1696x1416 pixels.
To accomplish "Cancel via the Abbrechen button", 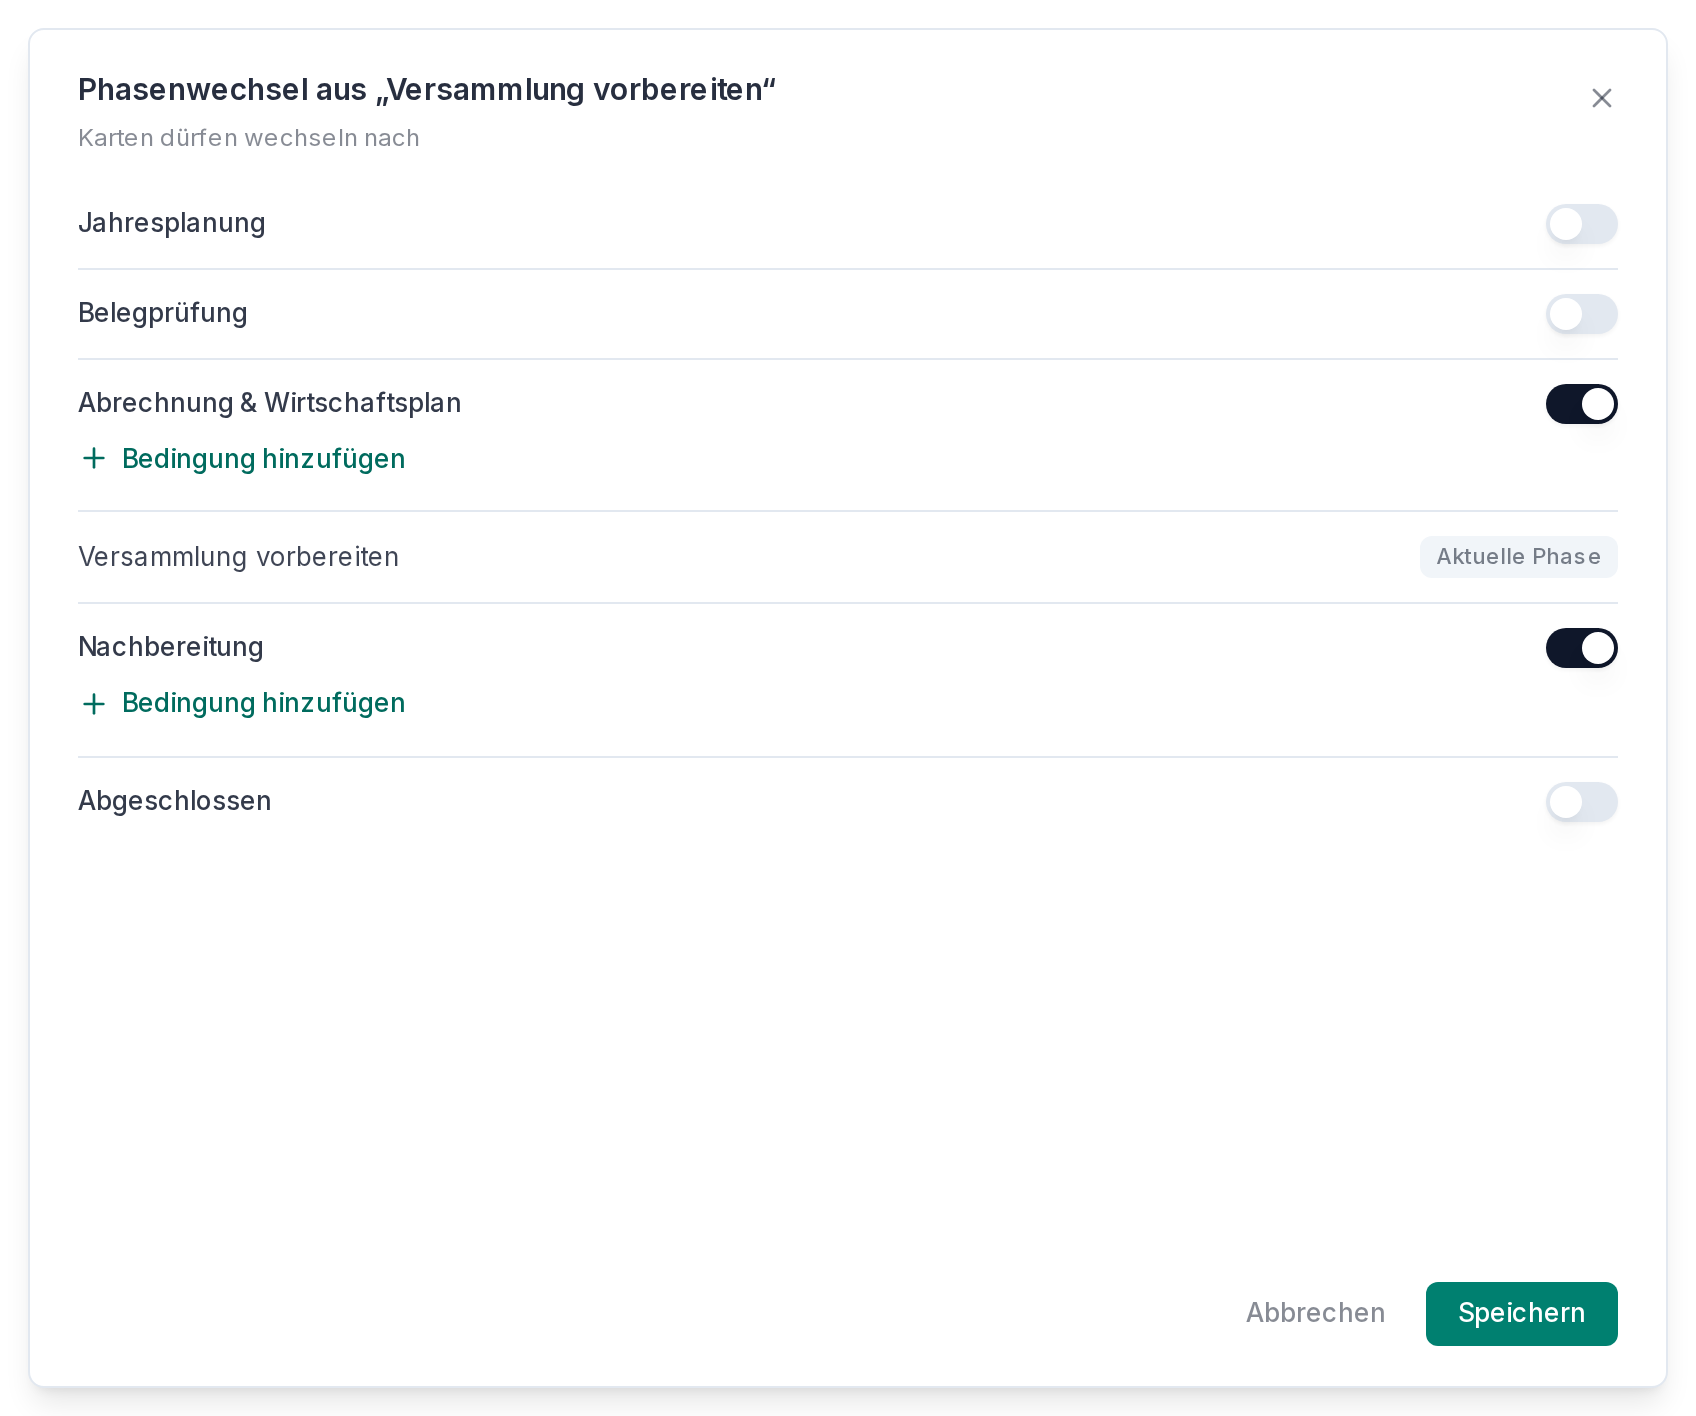I will [1315, 1313].
